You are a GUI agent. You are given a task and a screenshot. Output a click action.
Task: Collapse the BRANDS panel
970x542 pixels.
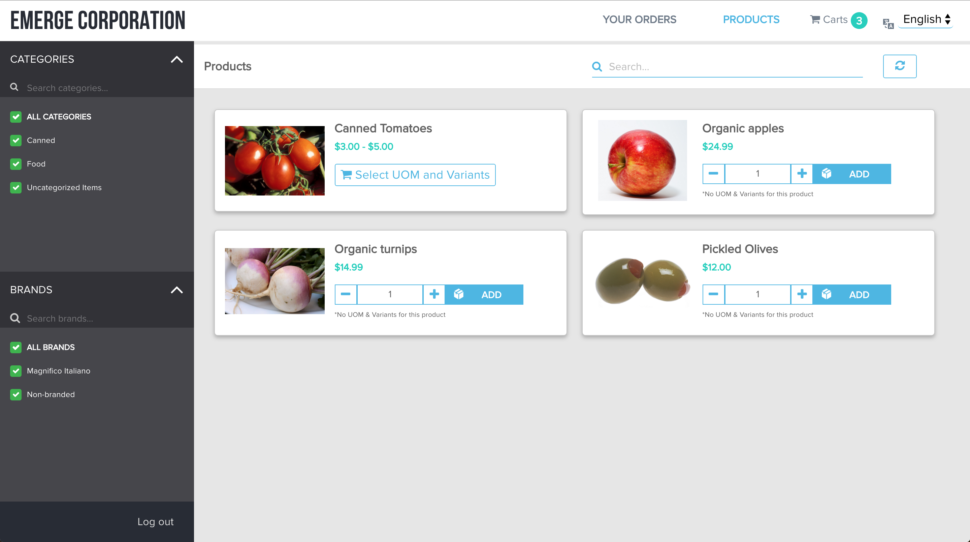point(177,290)
